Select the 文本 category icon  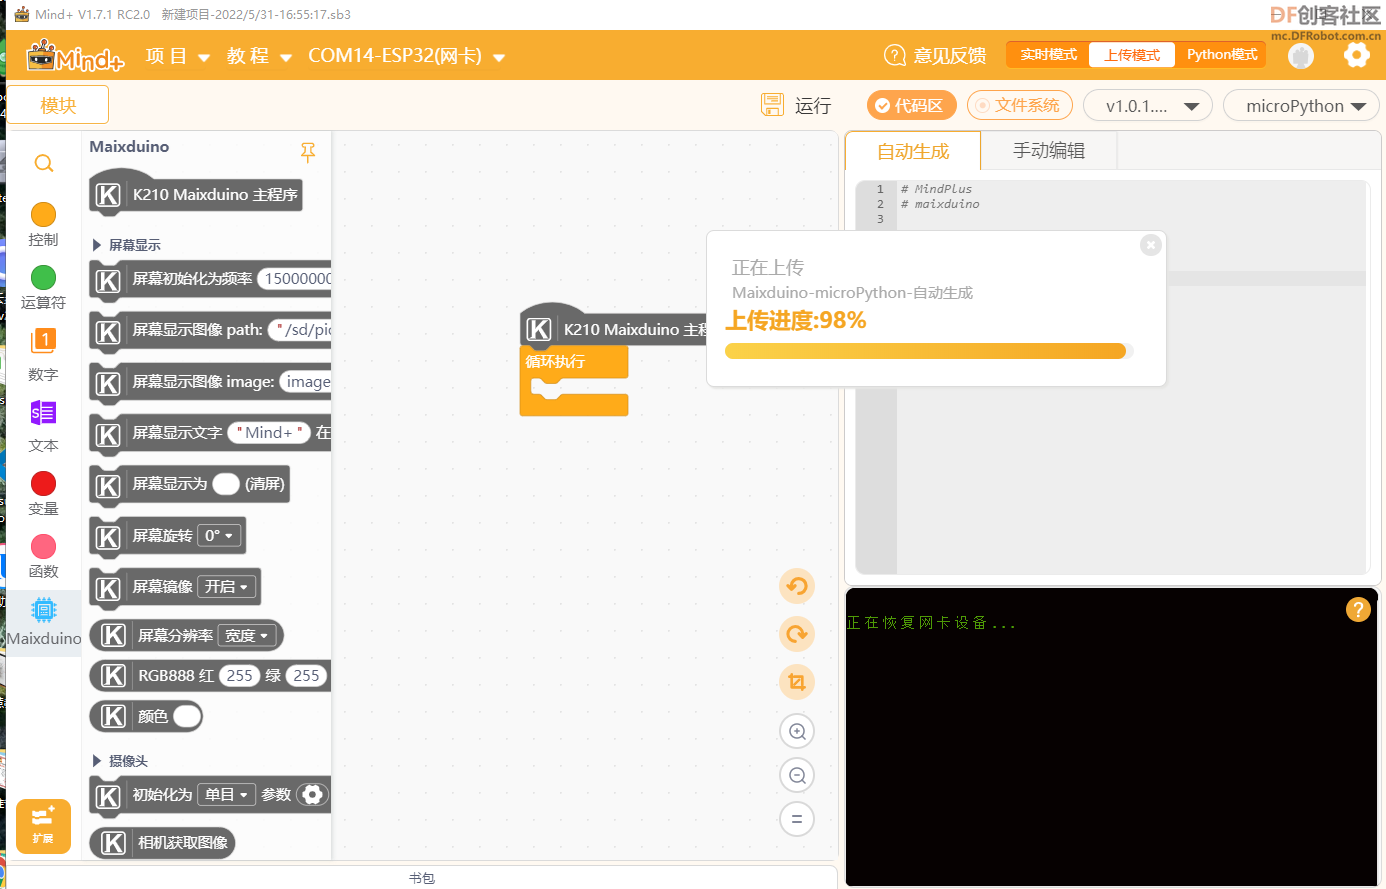pyautogui.click(x=43, y=412)
